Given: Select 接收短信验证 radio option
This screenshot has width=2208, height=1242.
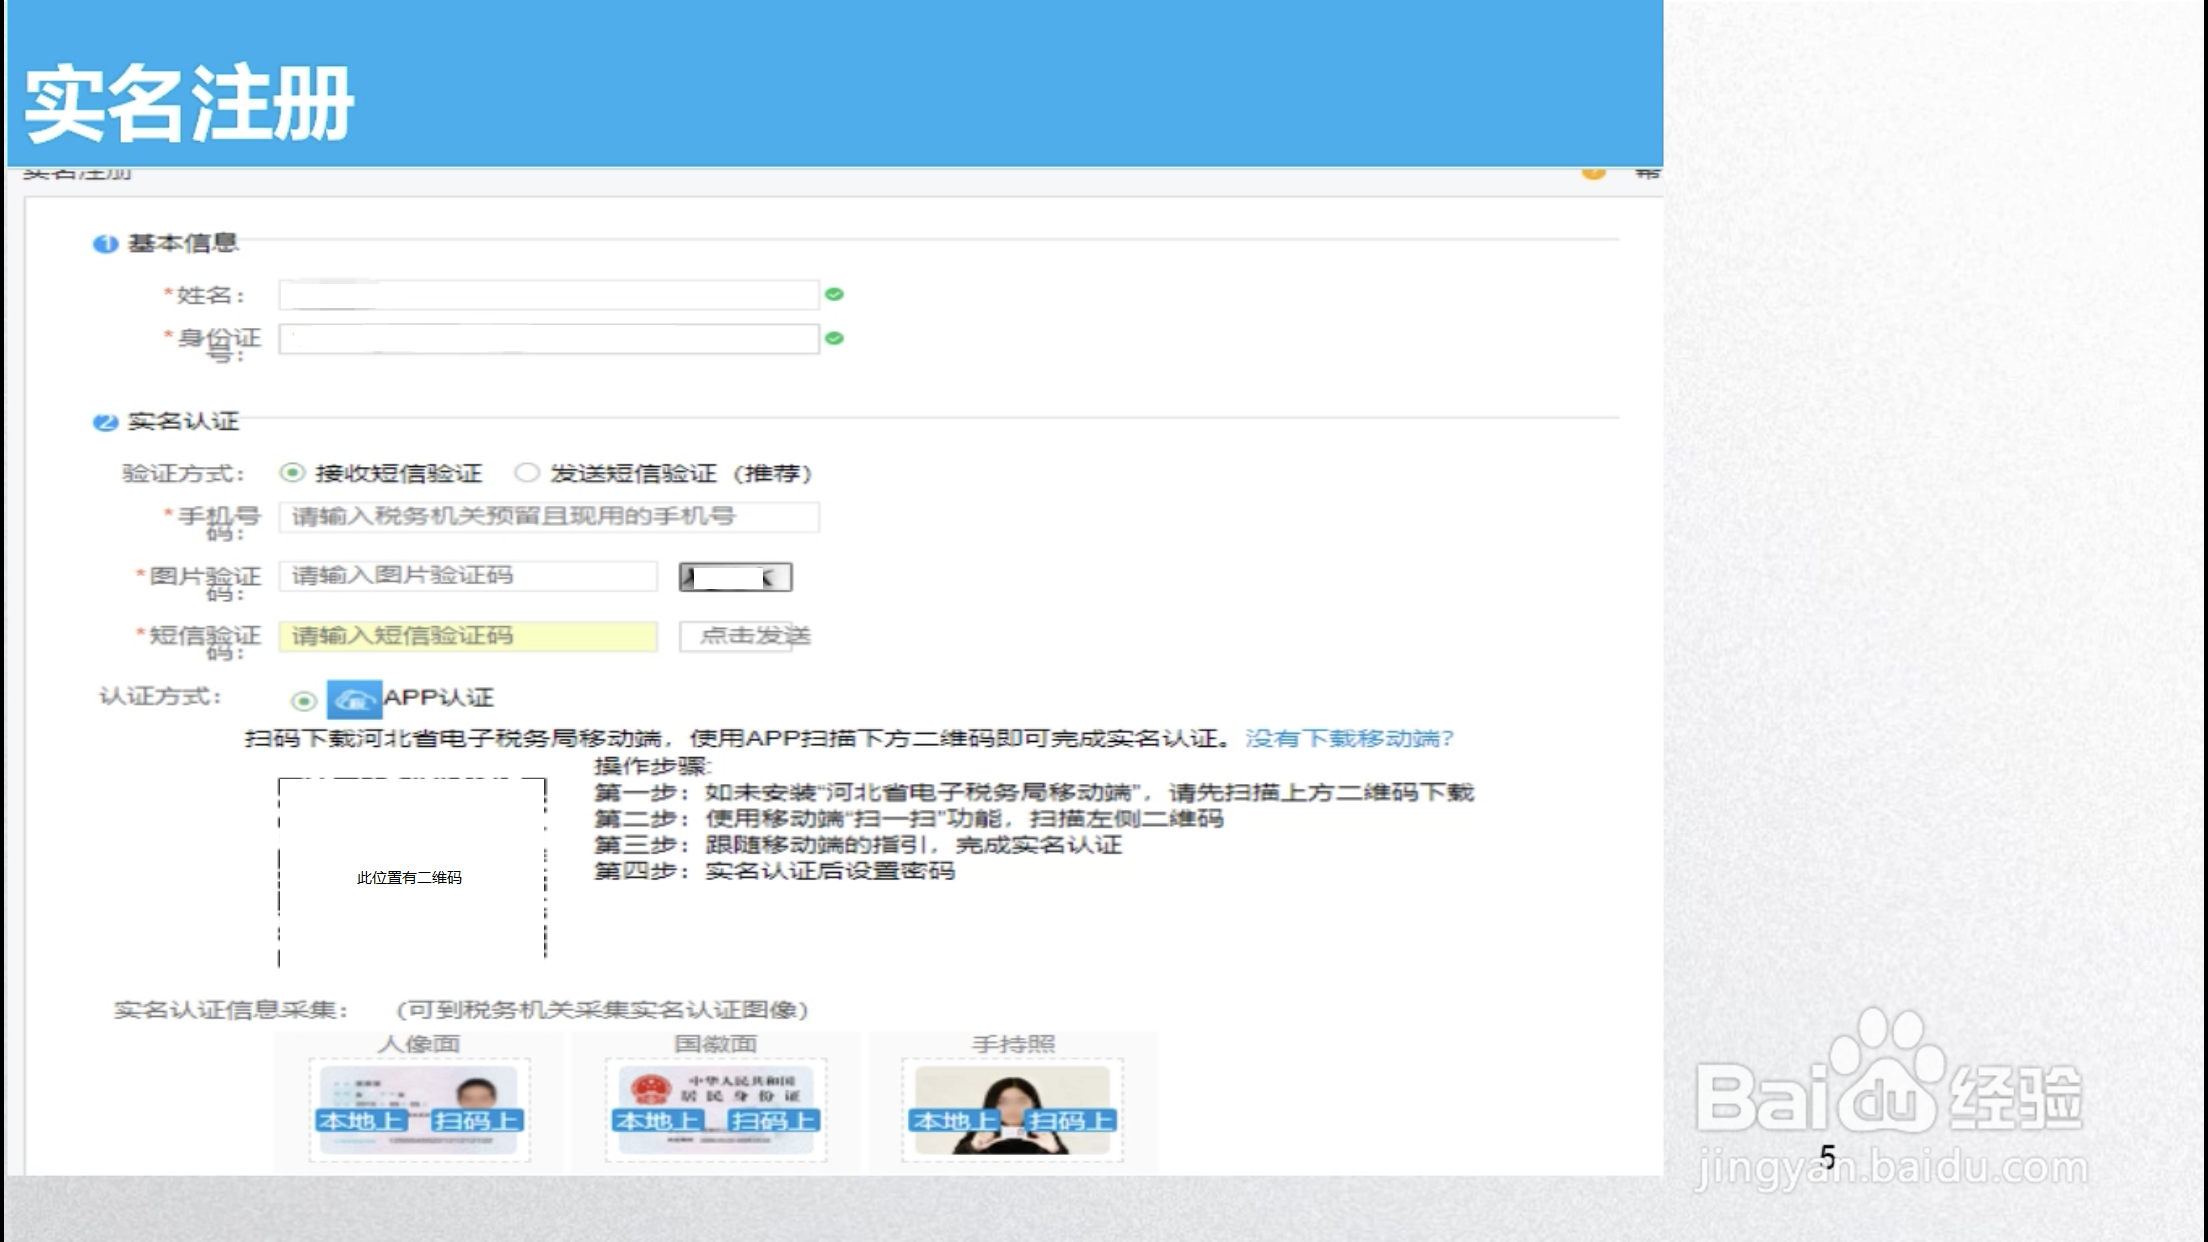Looking at the screenshot, I should click(292, 472).
